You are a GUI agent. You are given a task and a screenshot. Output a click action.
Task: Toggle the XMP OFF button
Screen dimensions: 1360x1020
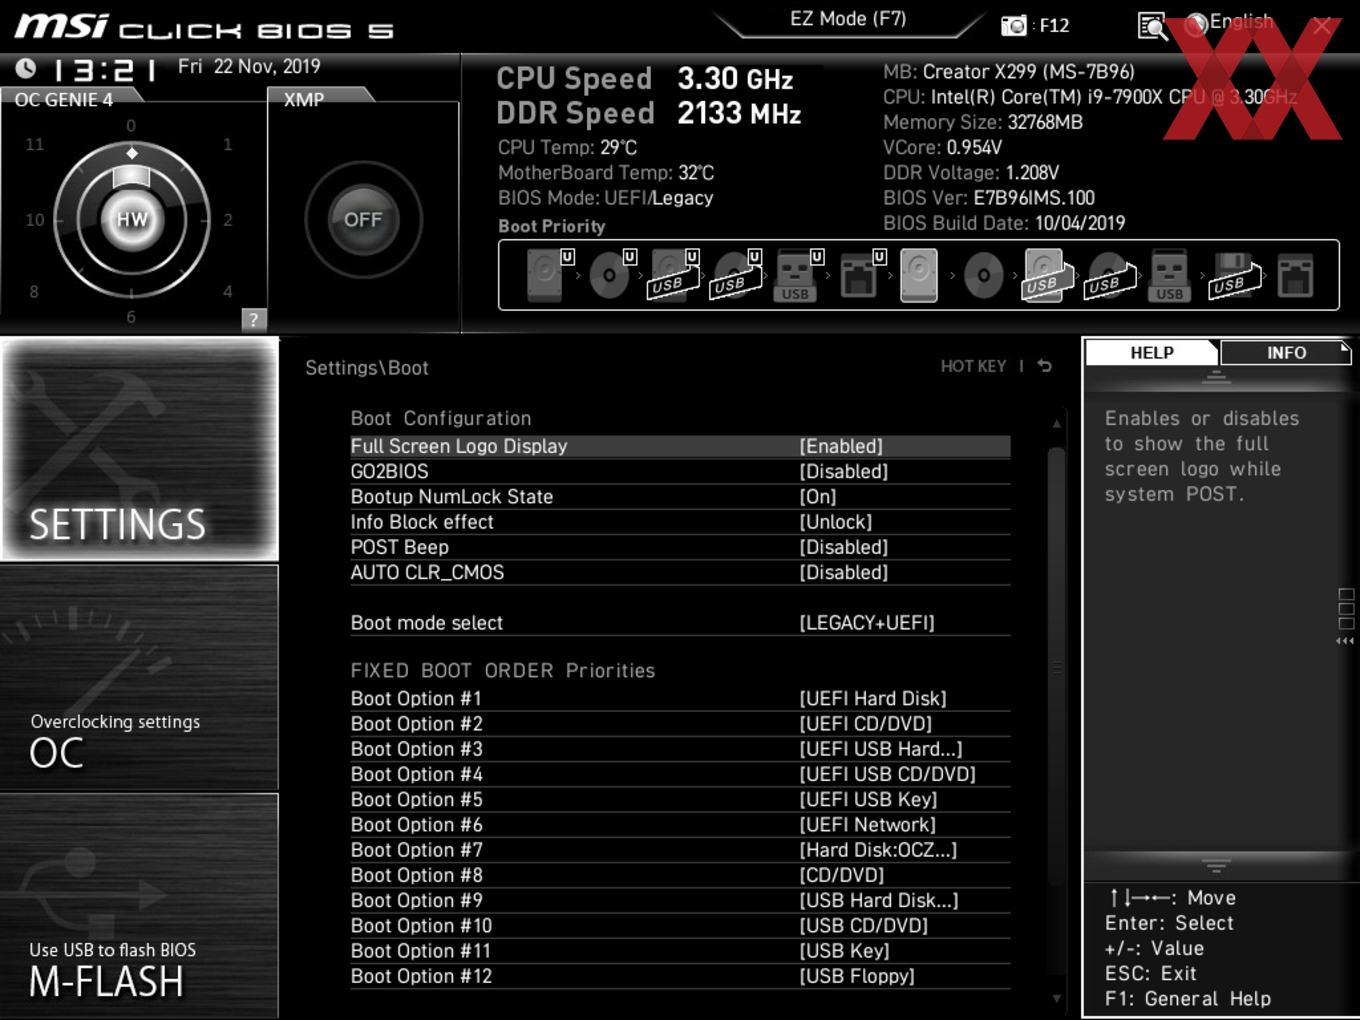[x=363, y=219]
